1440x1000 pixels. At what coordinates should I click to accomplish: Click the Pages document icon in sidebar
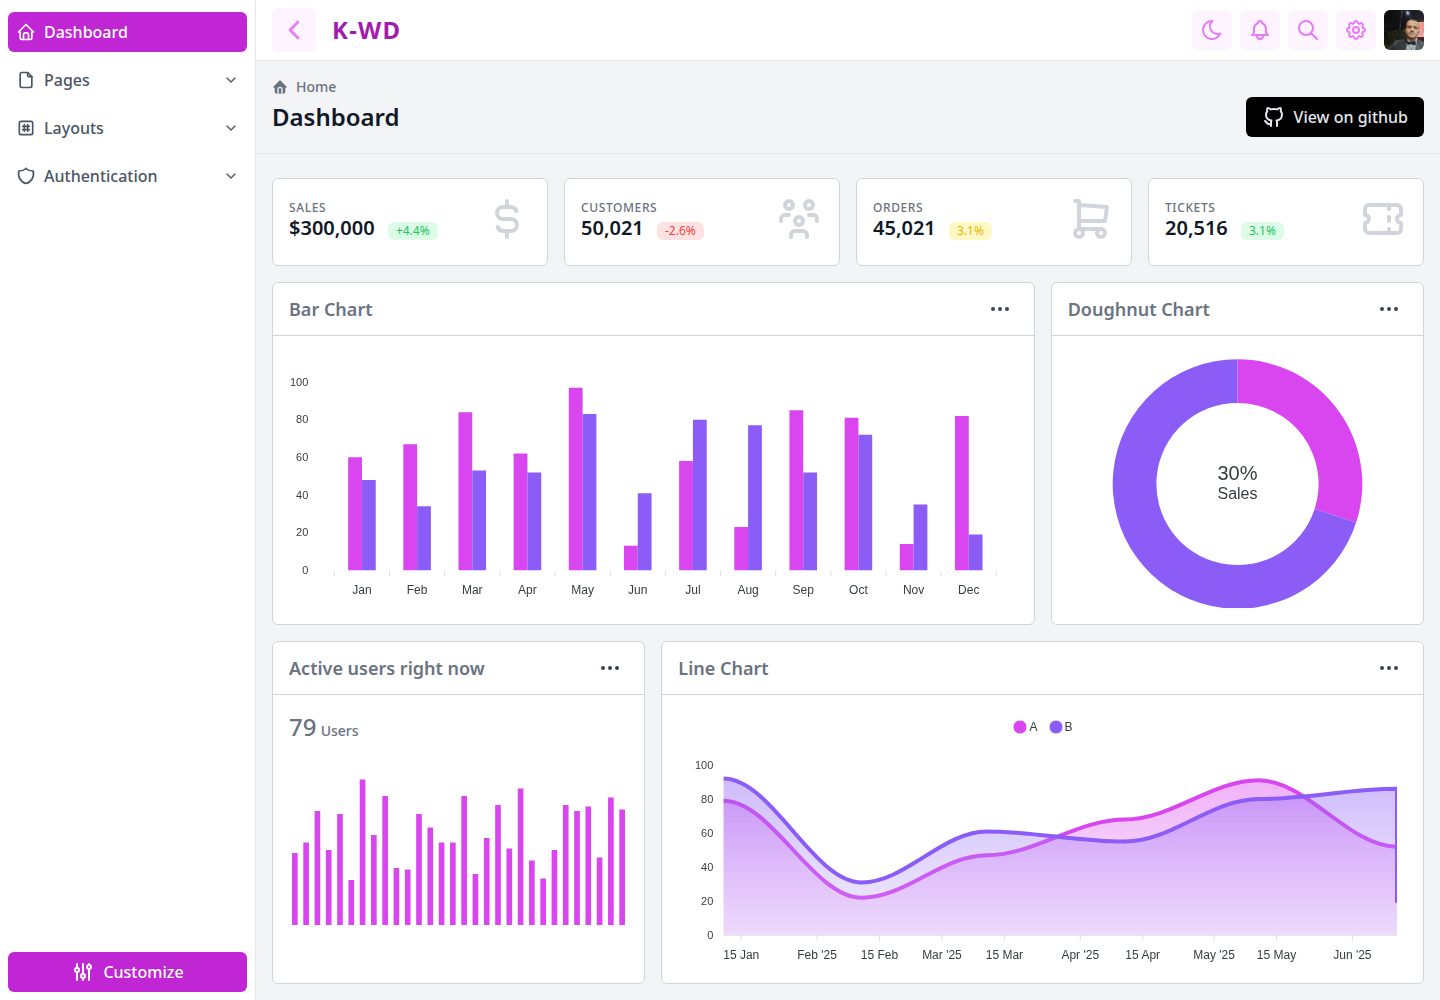click(26, 80)
